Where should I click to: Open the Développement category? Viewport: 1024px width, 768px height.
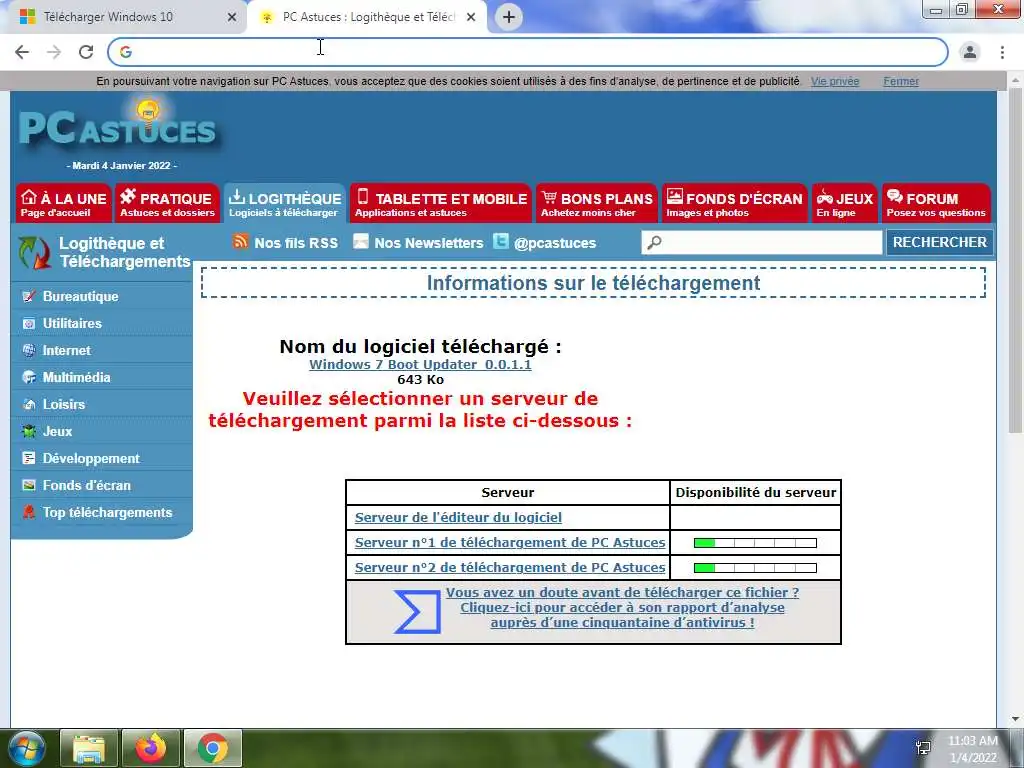pyautogui.click(x=91, y=458)
